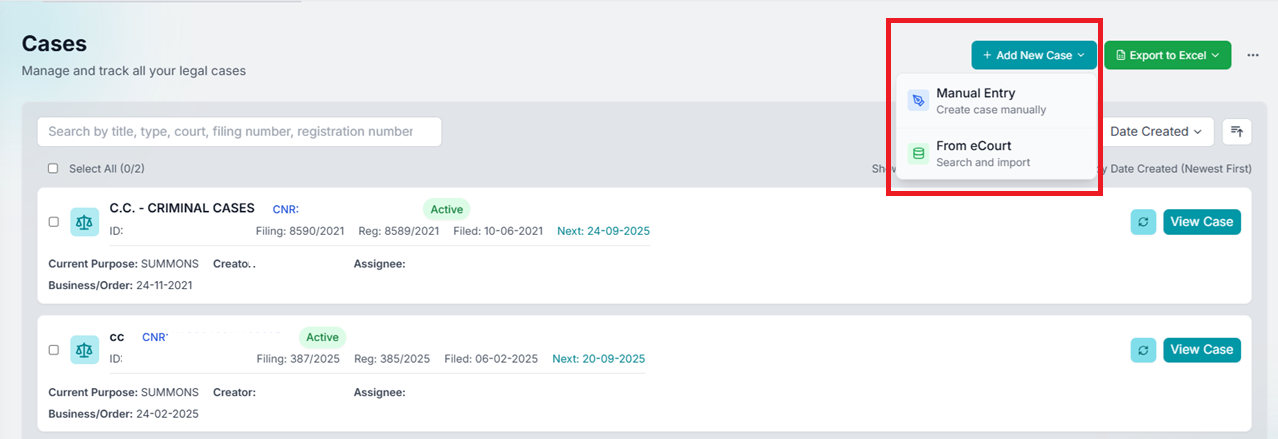Screen dimensions: 1278x439
Task: Tick the checkbox for the second case
Action: click(54, 350)
